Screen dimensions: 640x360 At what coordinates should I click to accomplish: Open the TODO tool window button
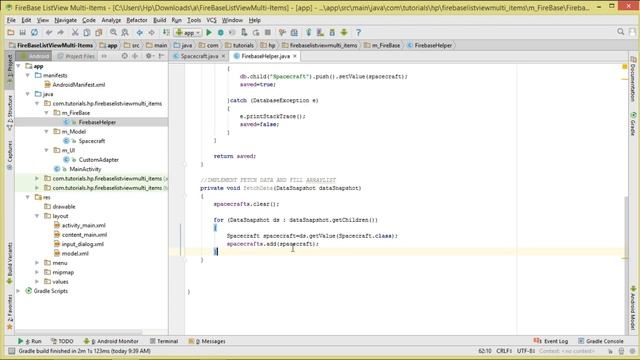tap(62, 341)
